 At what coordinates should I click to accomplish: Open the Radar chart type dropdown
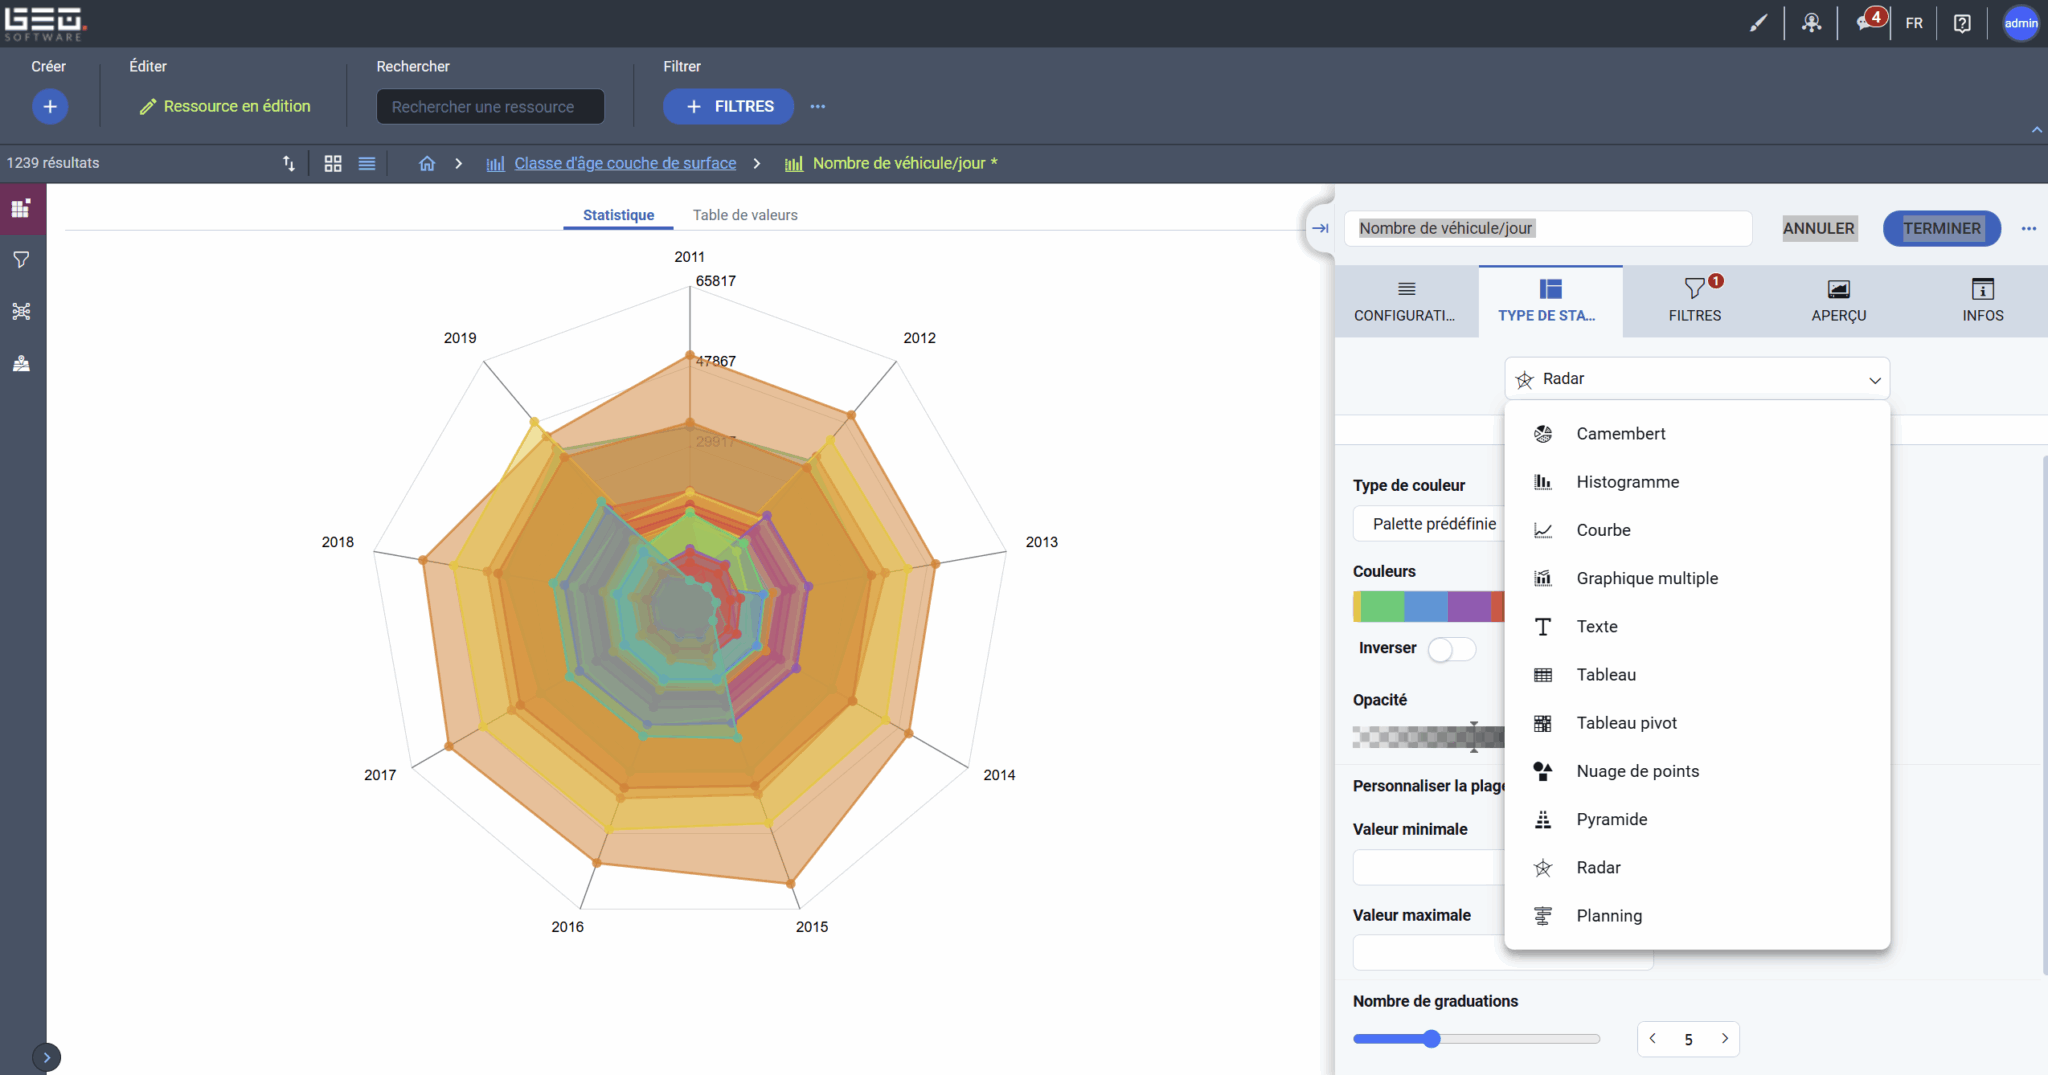click(1696, 379)
